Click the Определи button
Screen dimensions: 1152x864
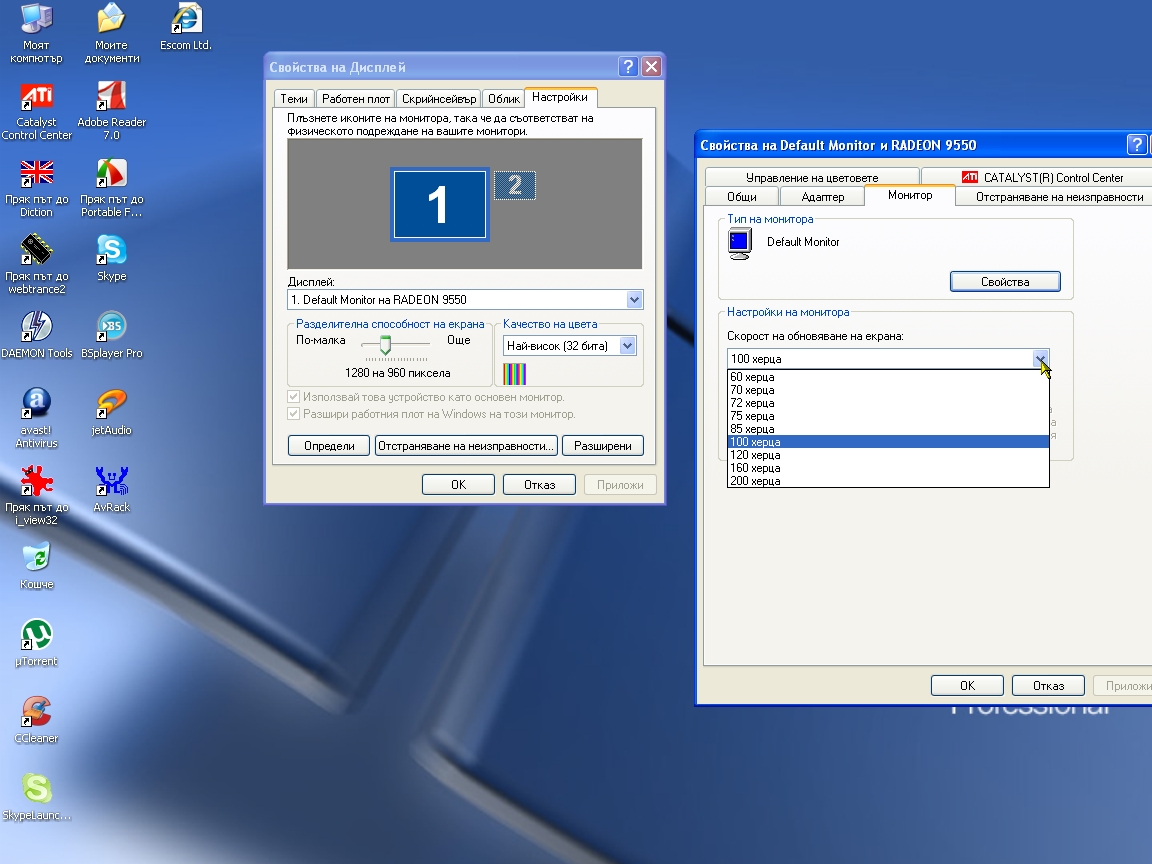coord(329,446)
